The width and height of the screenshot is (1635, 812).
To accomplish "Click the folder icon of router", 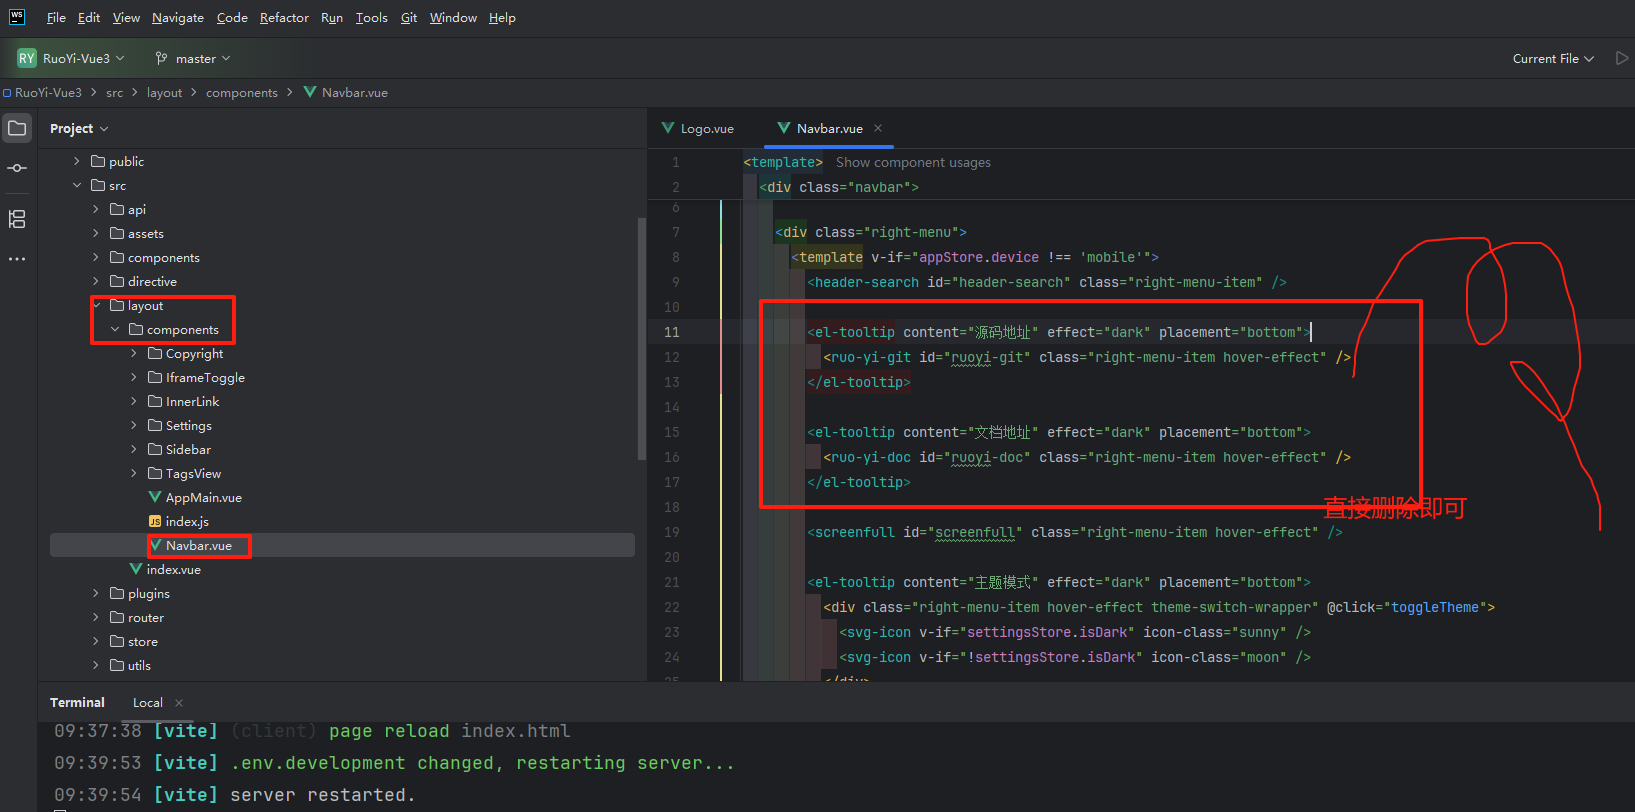I will [x=117, y=617].
